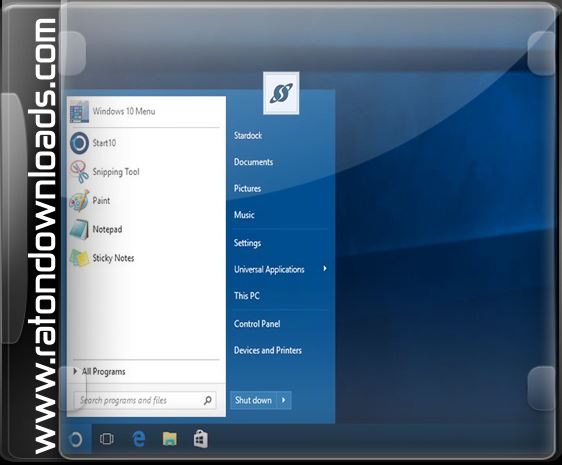The height and width of the screenshot is (465, 562).
Task: Open Documents from the Start menu
Action: [253, 162]
